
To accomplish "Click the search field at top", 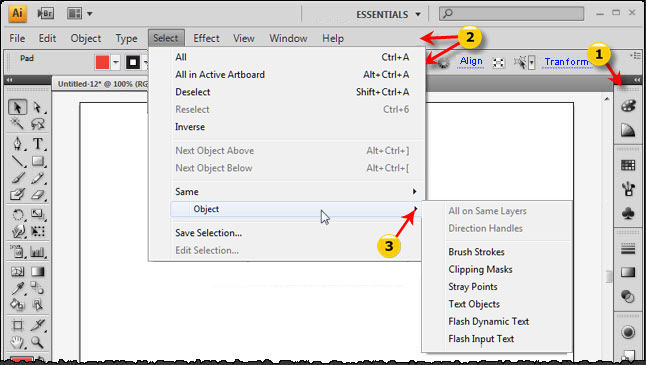I will point(511,14).
